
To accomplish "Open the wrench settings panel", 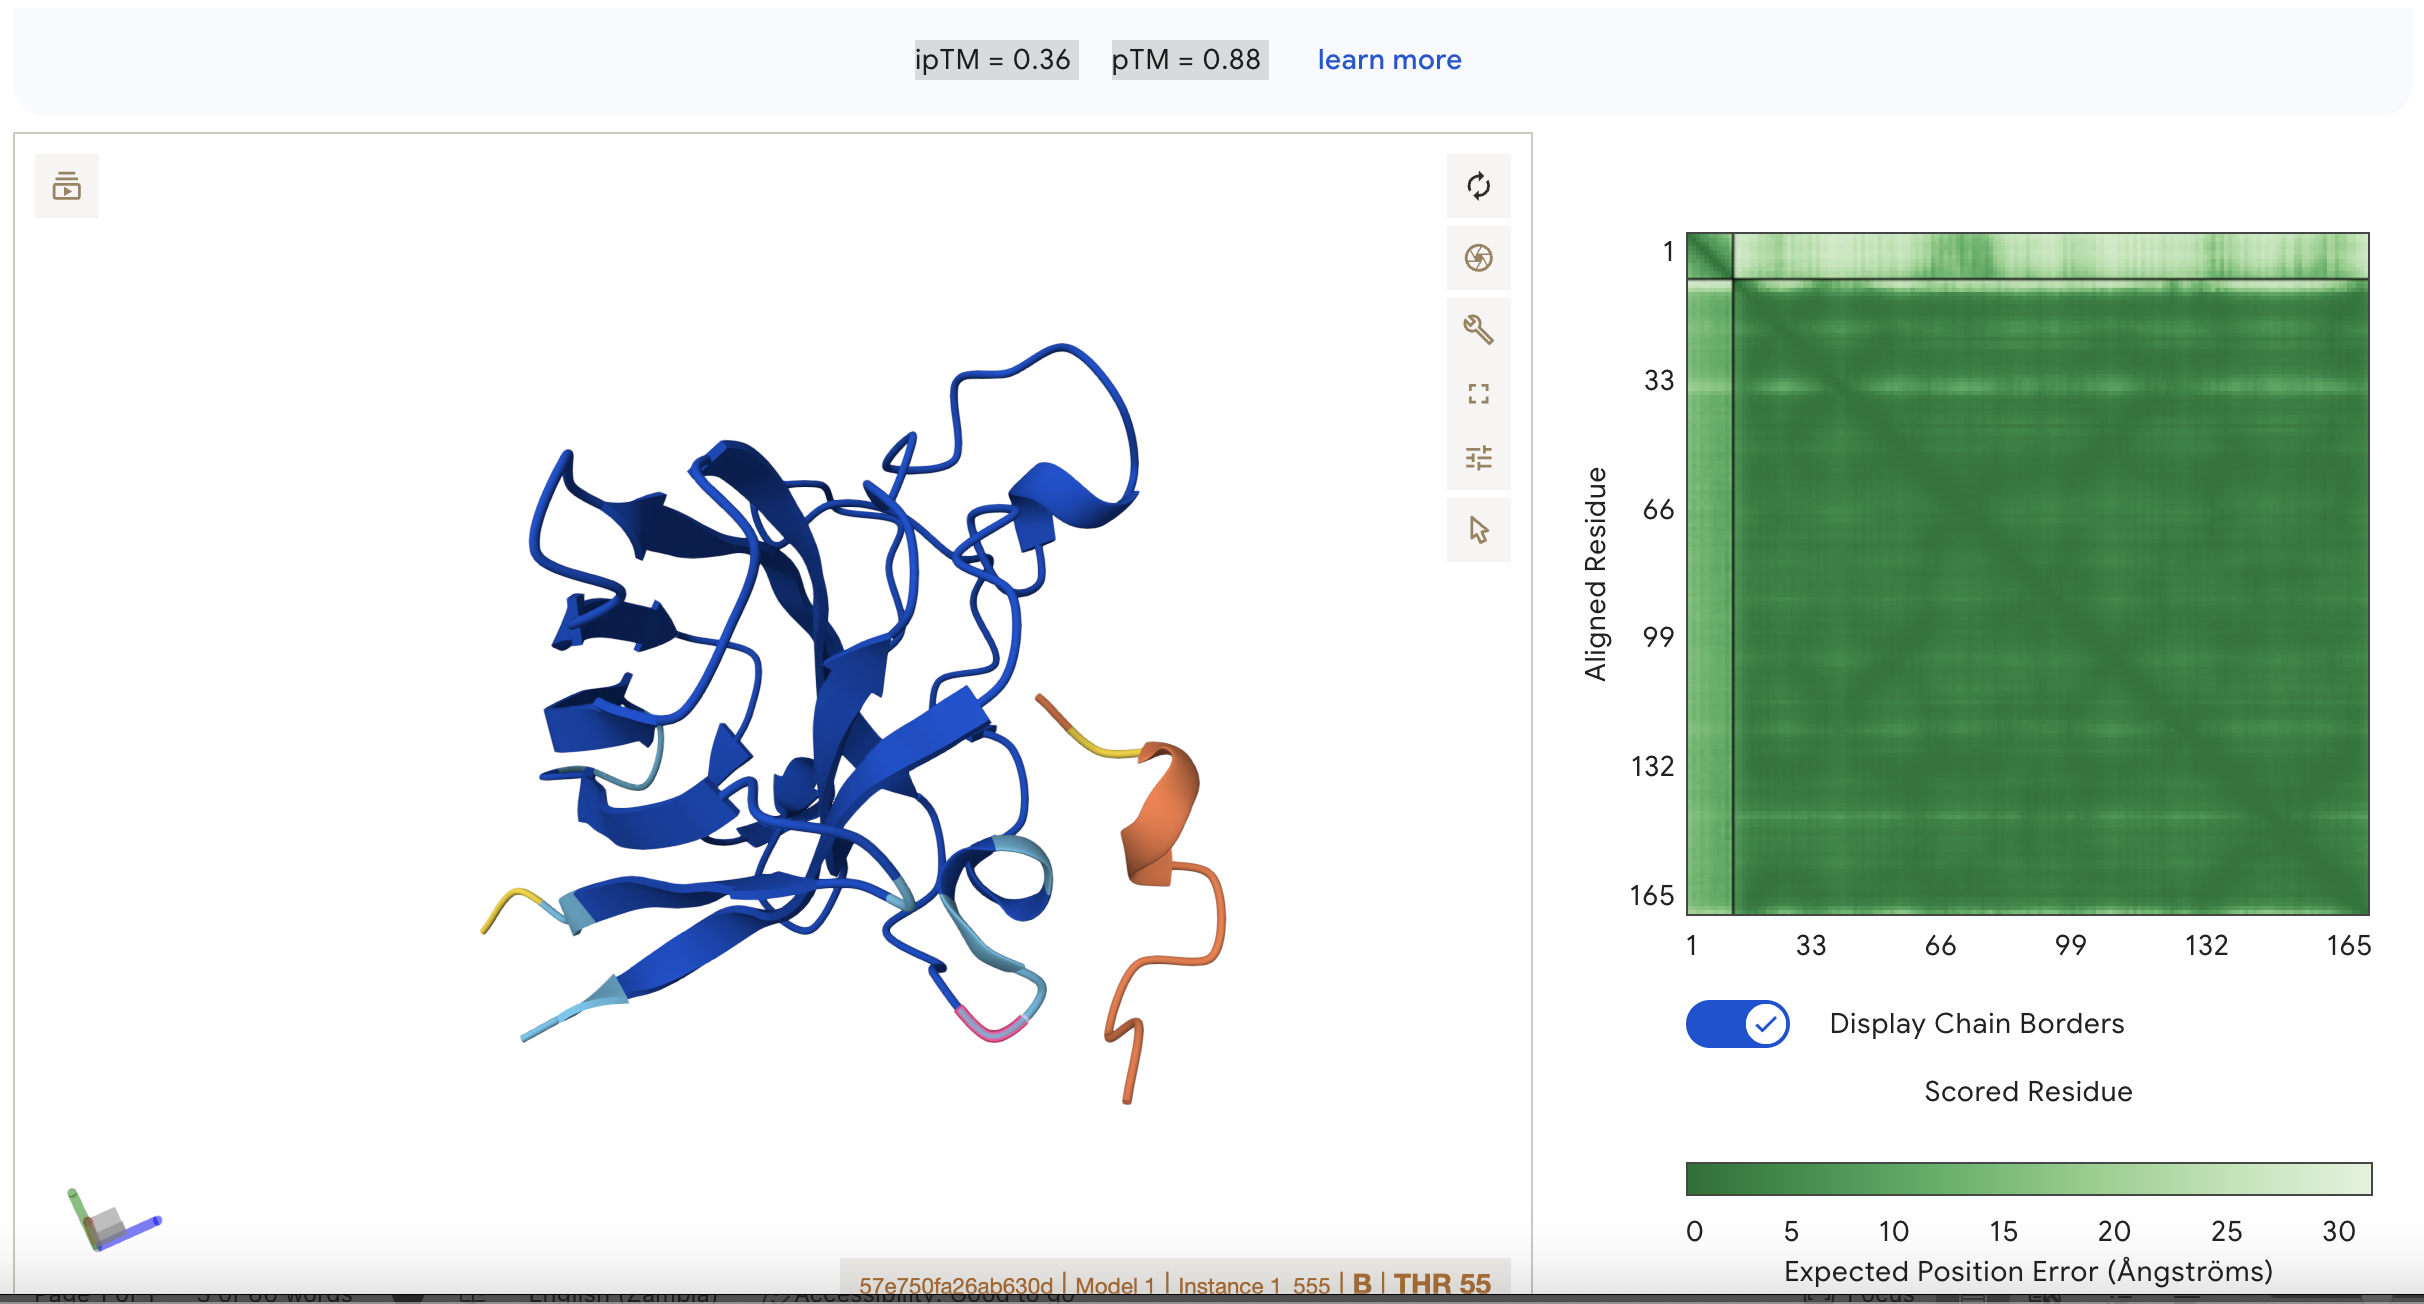I will pyautogui.click(x=1478, y=329).
